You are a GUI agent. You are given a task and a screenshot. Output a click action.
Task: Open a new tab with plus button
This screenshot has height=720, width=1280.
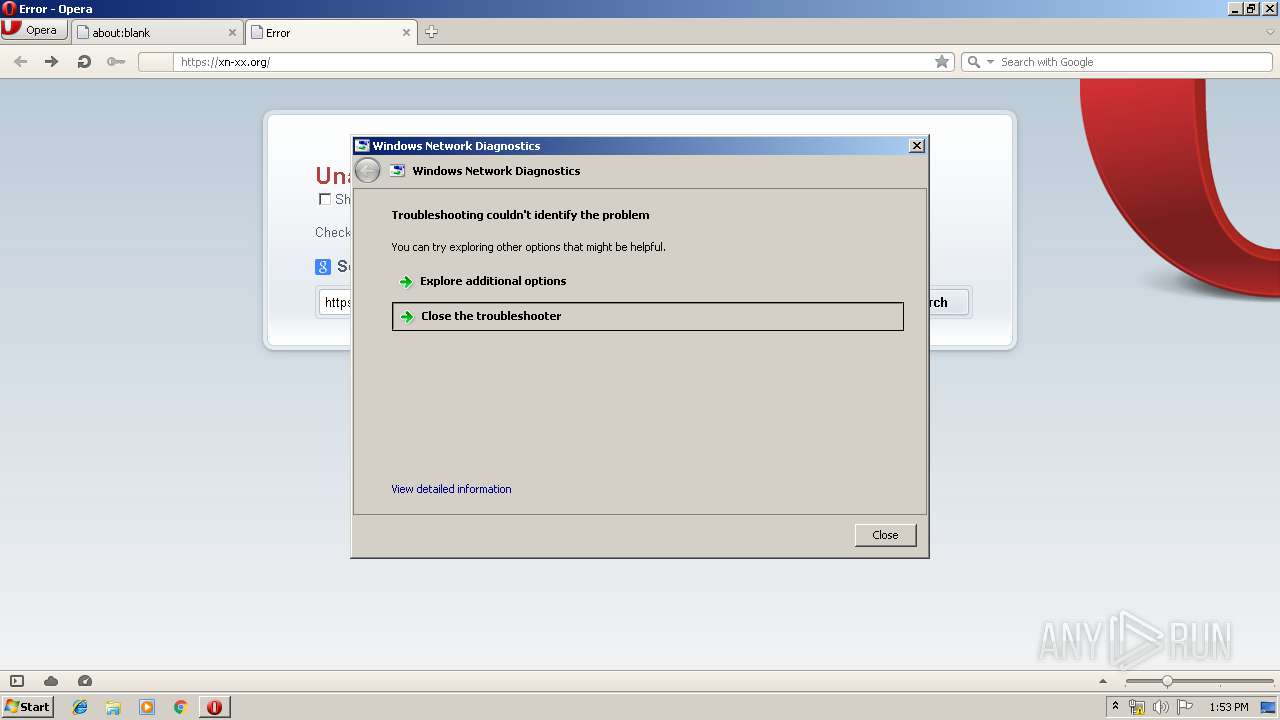coord(431,32)
